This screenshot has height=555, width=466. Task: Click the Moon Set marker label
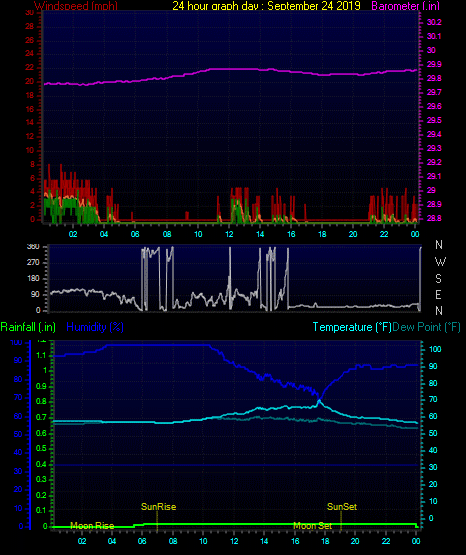point(312,526)
